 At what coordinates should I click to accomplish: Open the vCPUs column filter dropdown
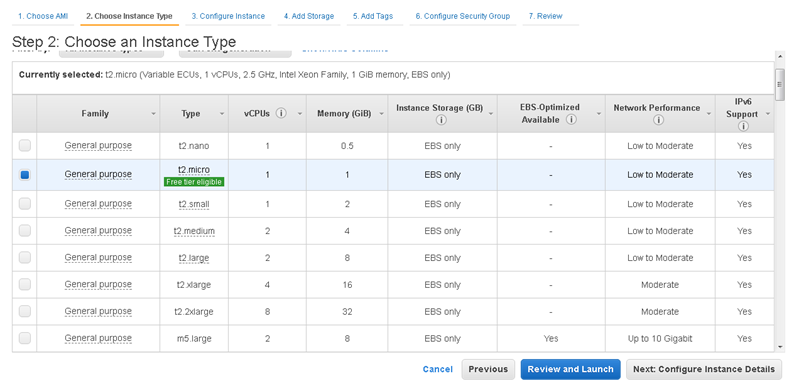[x=300, y=114]
